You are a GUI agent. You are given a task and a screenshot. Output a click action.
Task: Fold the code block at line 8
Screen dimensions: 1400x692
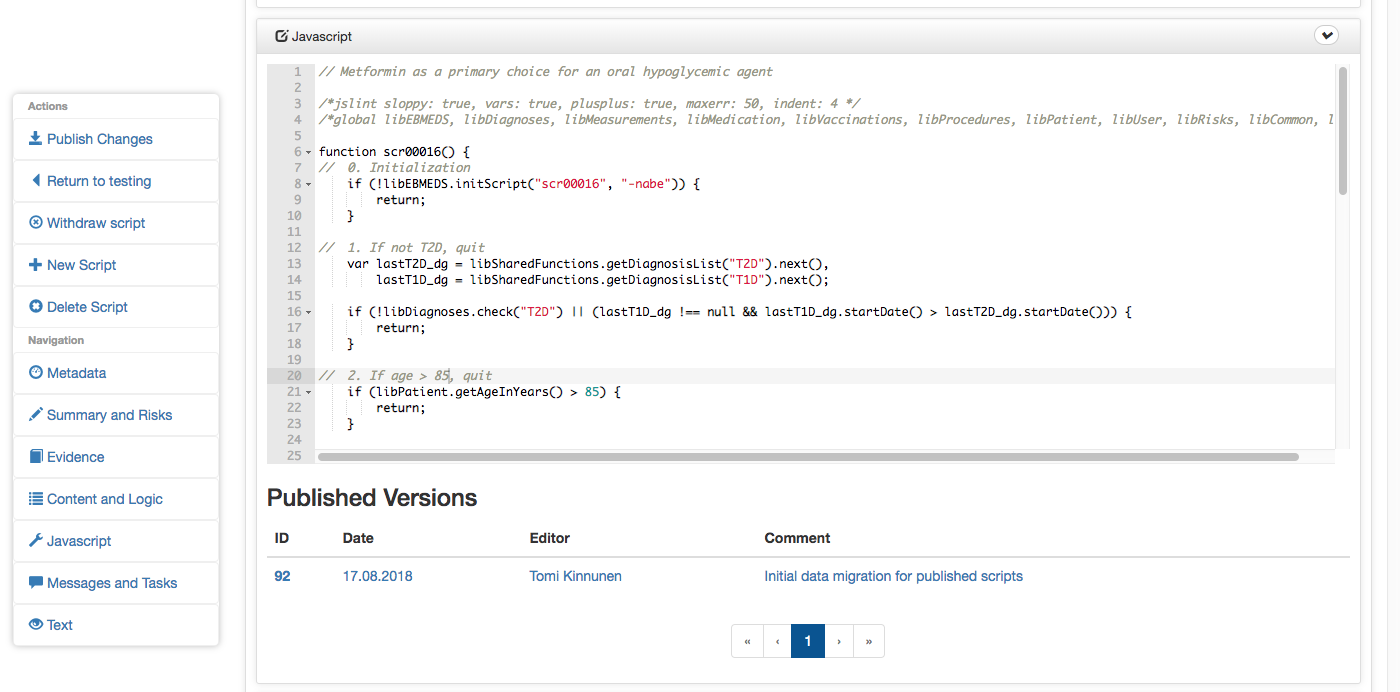point(308,184)
